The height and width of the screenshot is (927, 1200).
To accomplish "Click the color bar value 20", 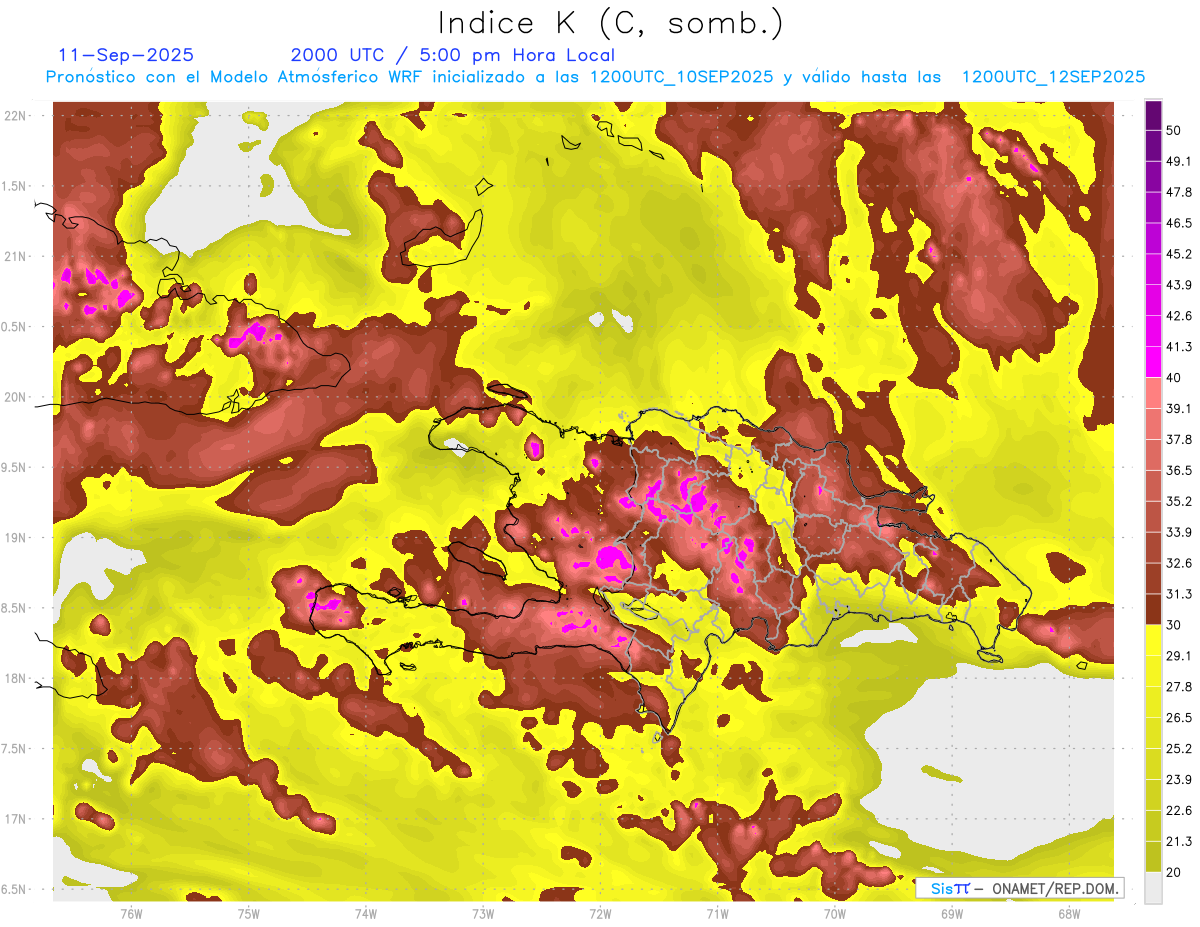I will click(x=1173, y=872).
